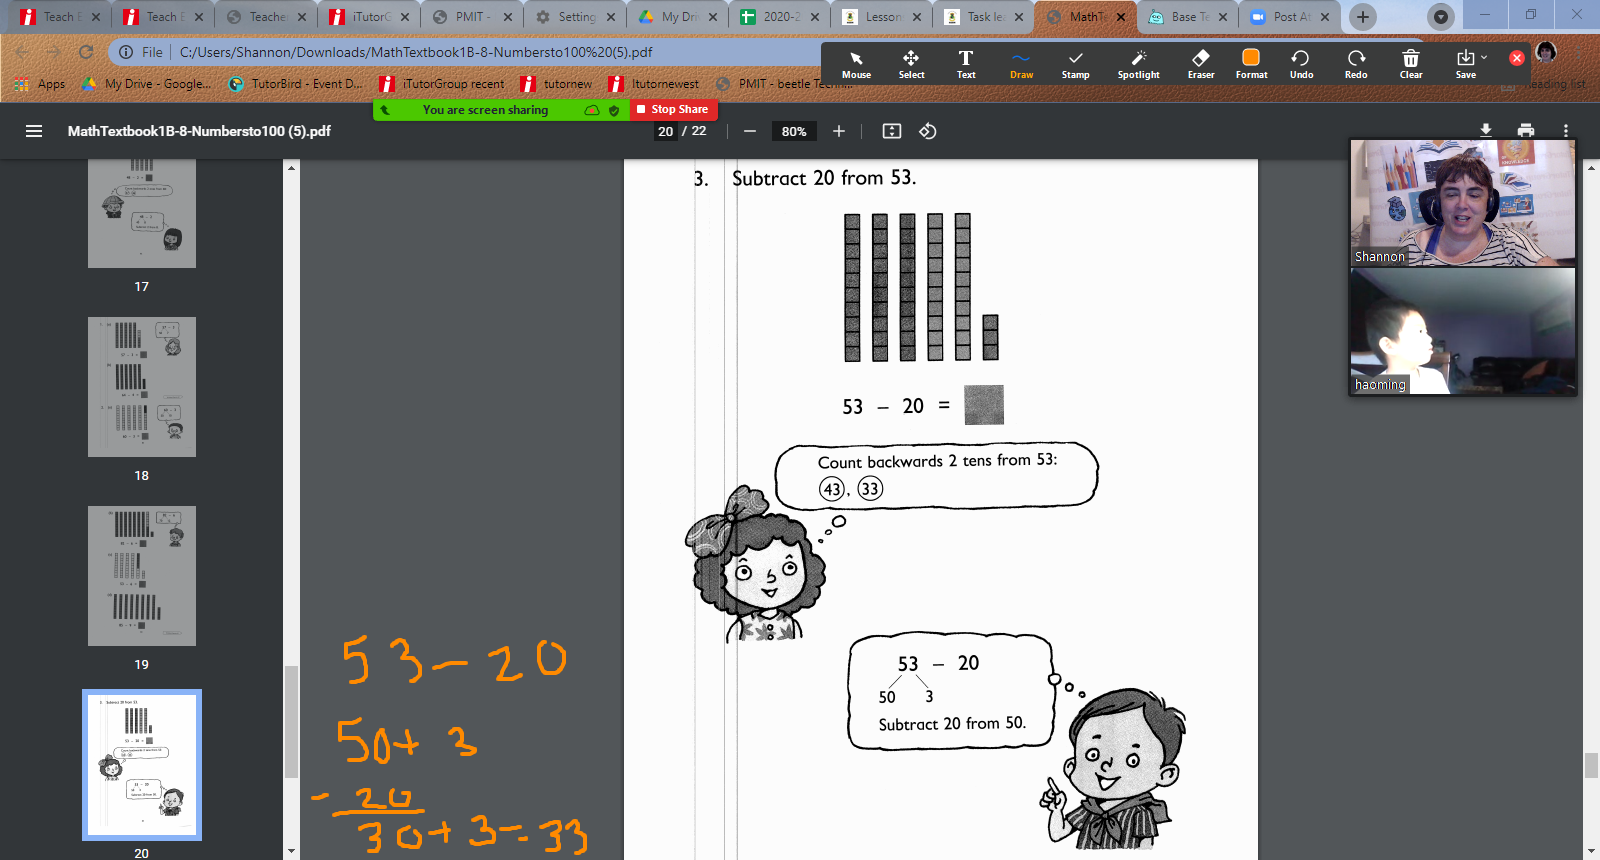Select the Mouse annotation tool

click(x=856, y=64)
